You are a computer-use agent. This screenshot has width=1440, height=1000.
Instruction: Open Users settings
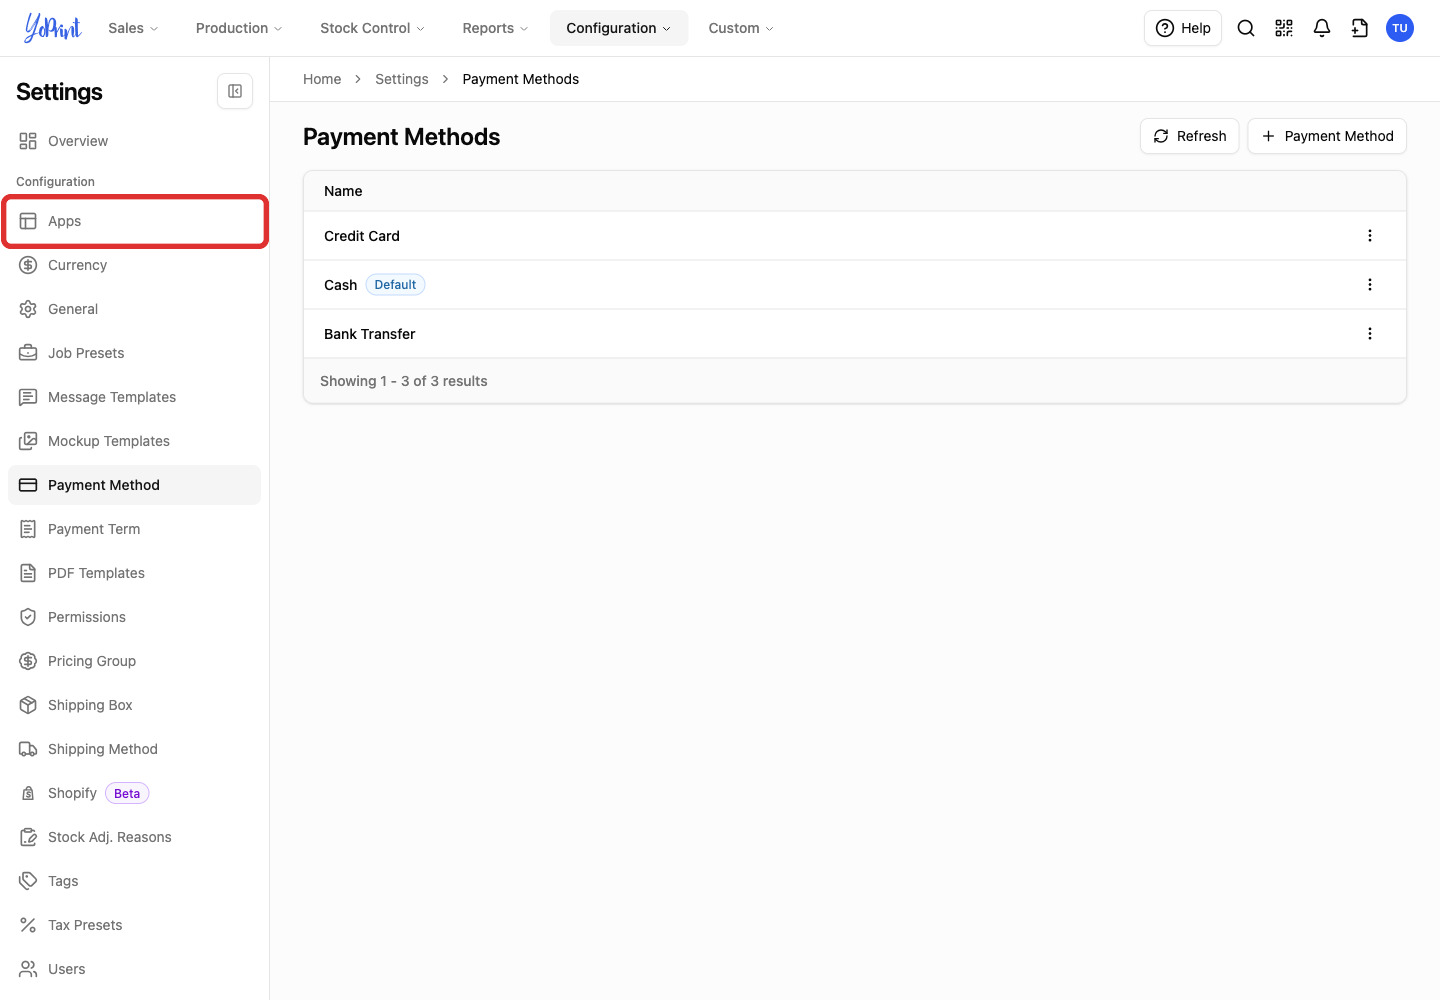pyautogui.click(x=134, y=969)
